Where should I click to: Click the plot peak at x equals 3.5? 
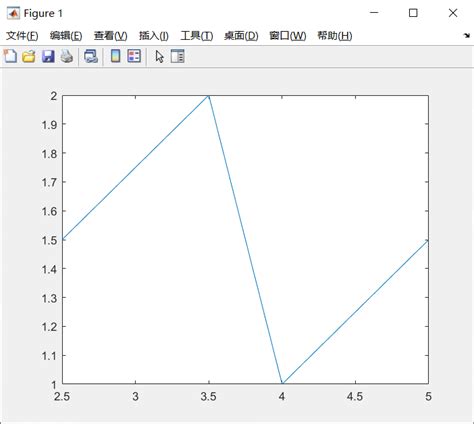(x=209, y=96)
